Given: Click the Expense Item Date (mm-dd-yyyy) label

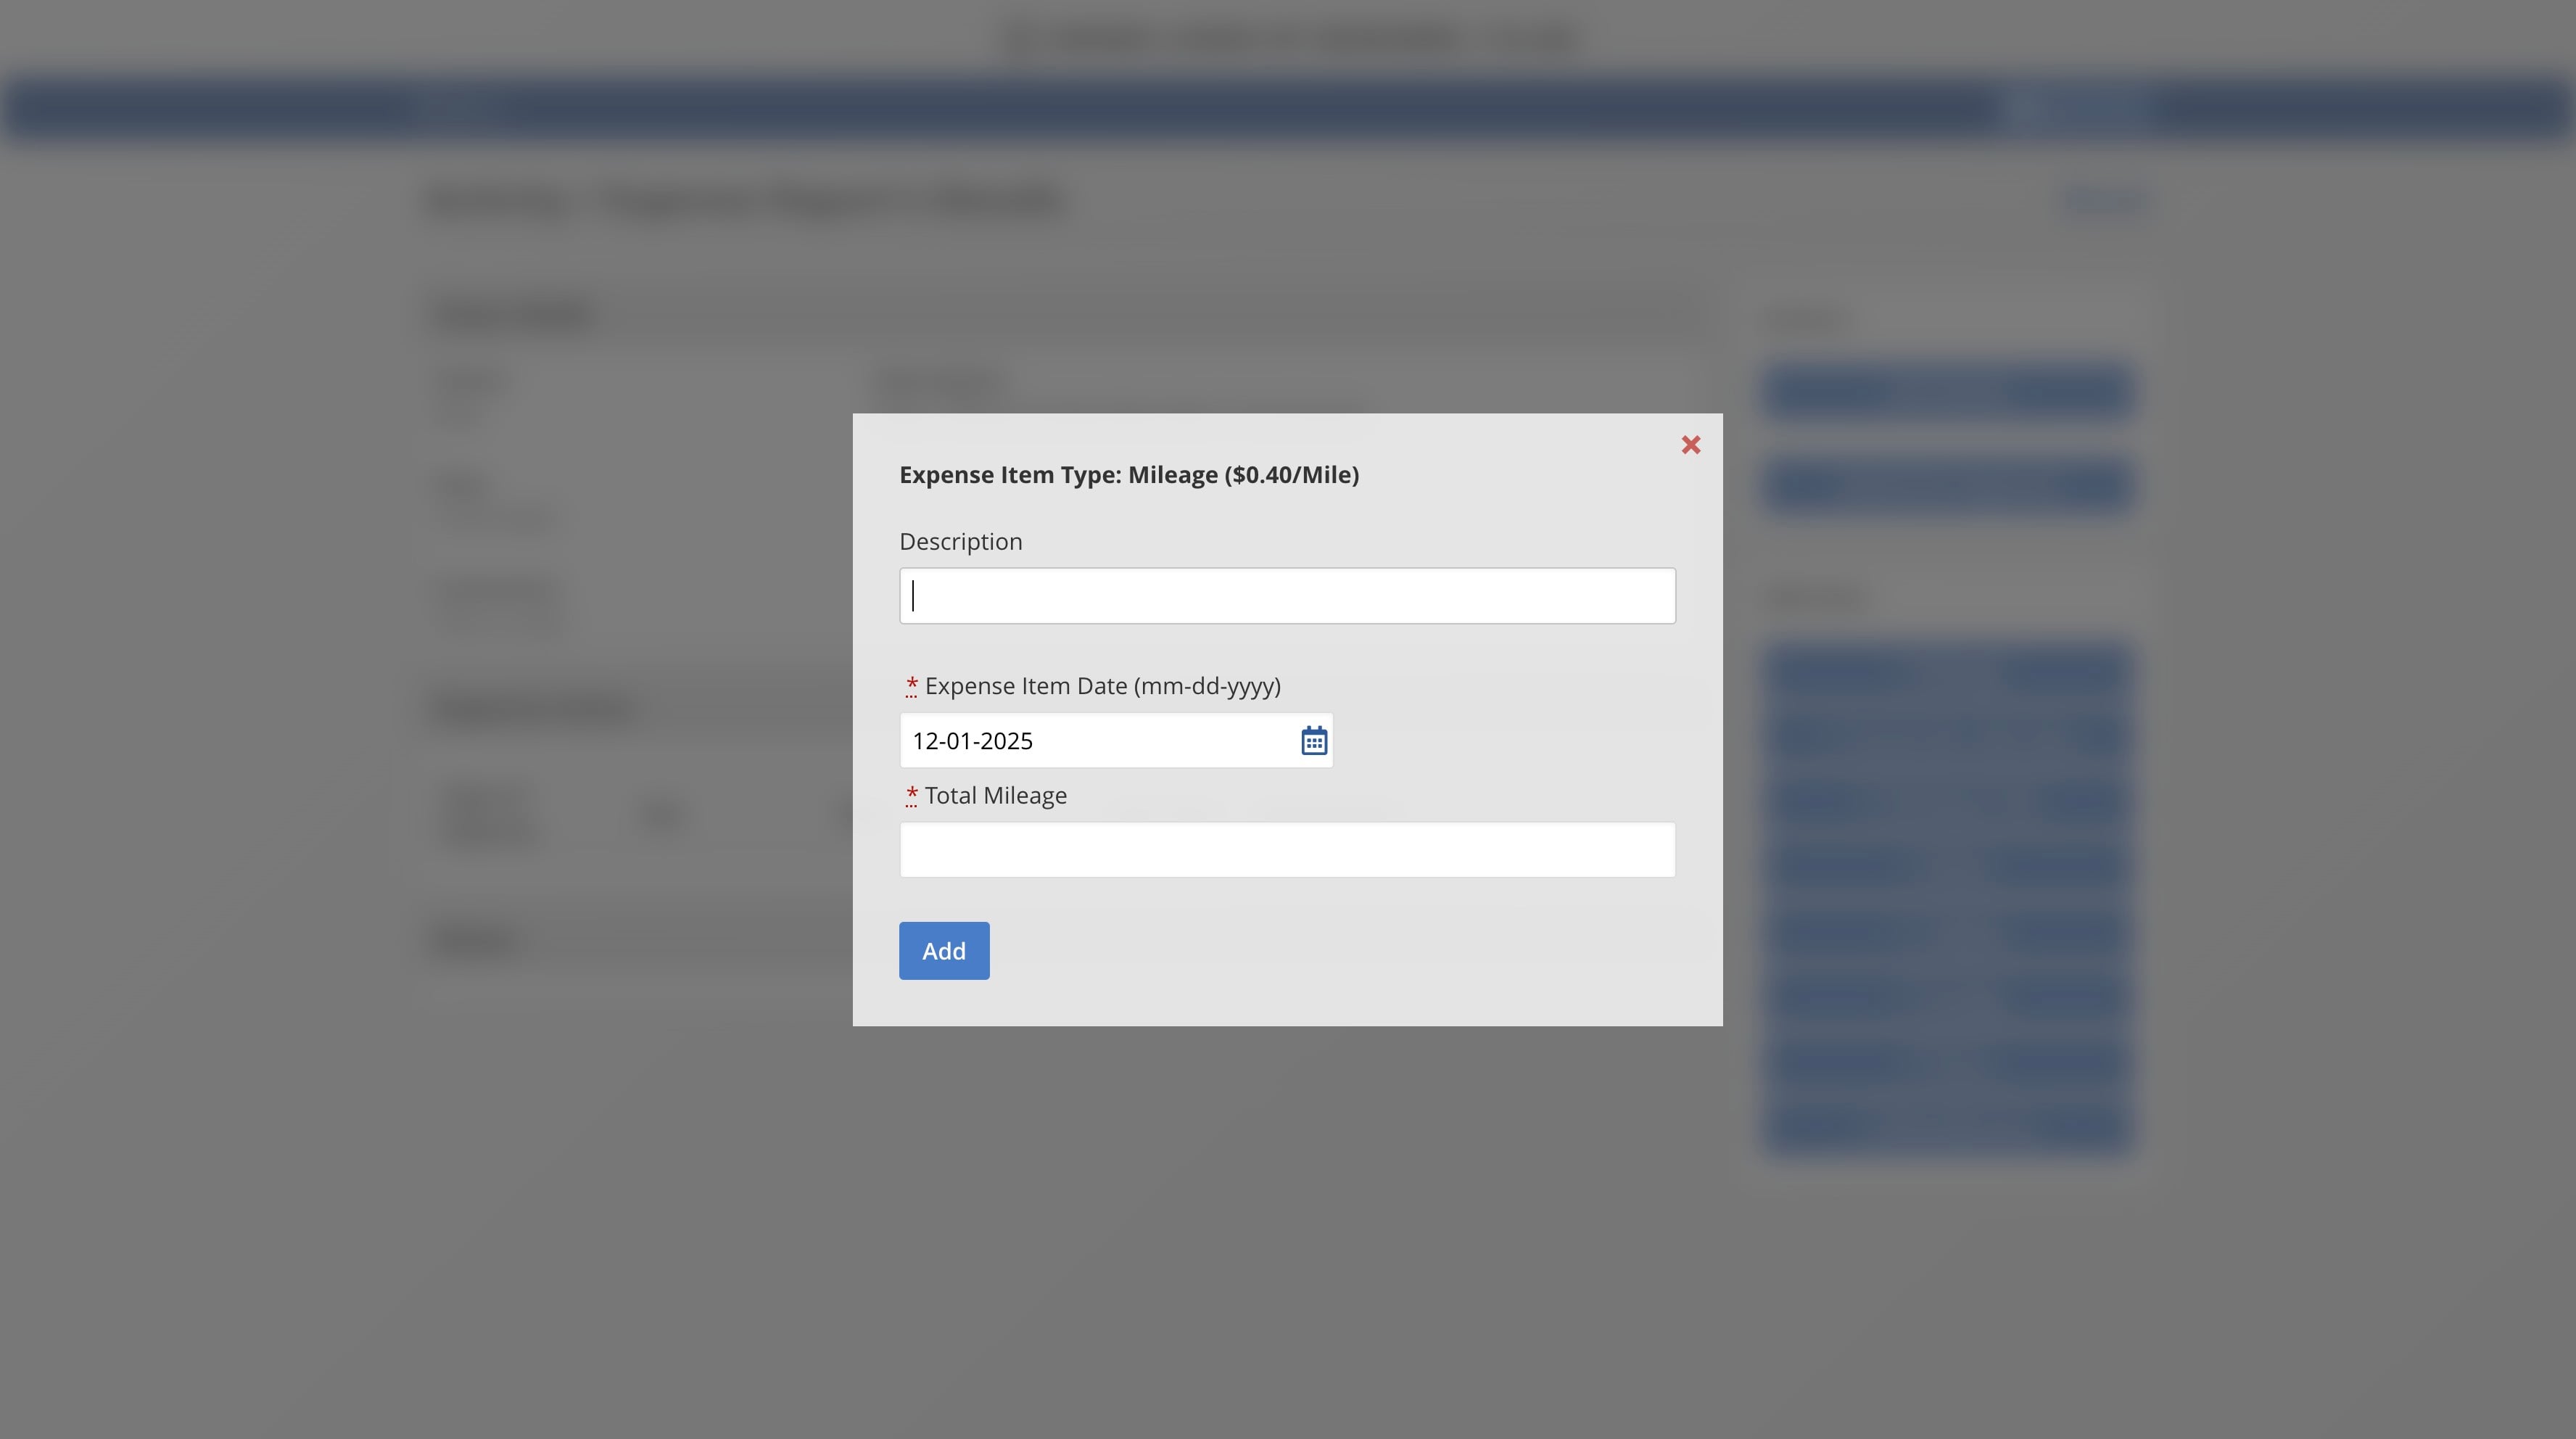Looking at the screenshot, I should click(x=1102, y=686).
